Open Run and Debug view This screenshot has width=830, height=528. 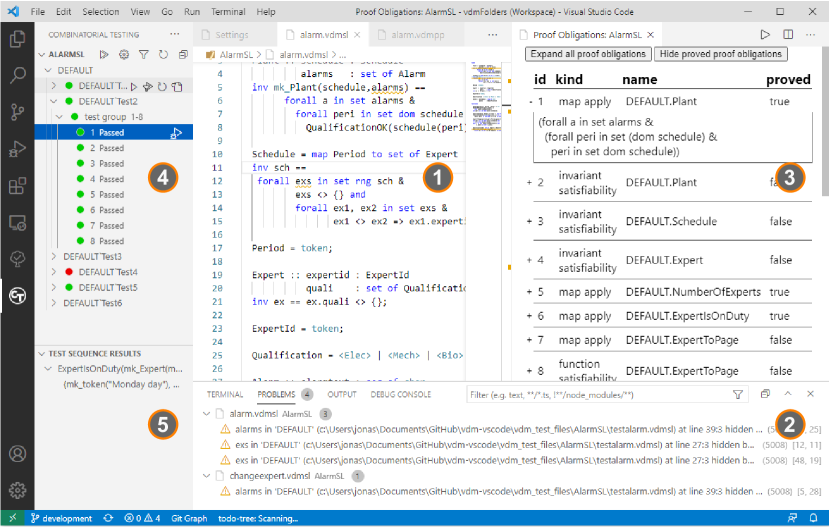[17, 148]
